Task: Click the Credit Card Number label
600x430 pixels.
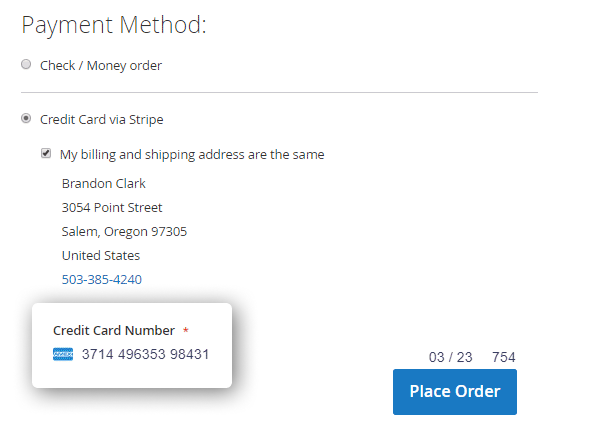Action: click(114, 330)
